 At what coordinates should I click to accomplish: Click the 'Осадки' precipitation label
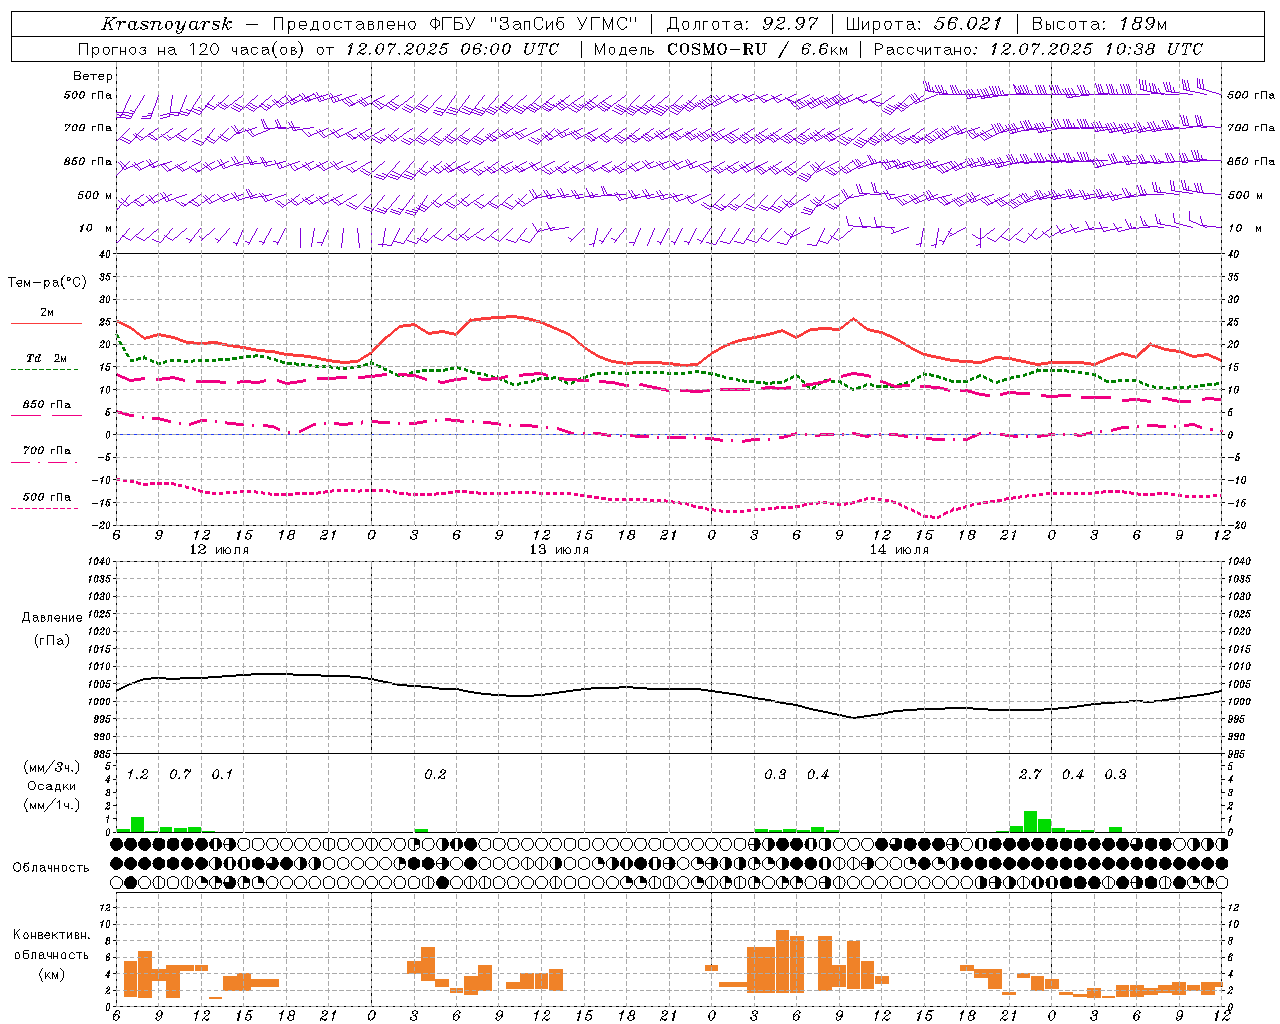point(52,786)
